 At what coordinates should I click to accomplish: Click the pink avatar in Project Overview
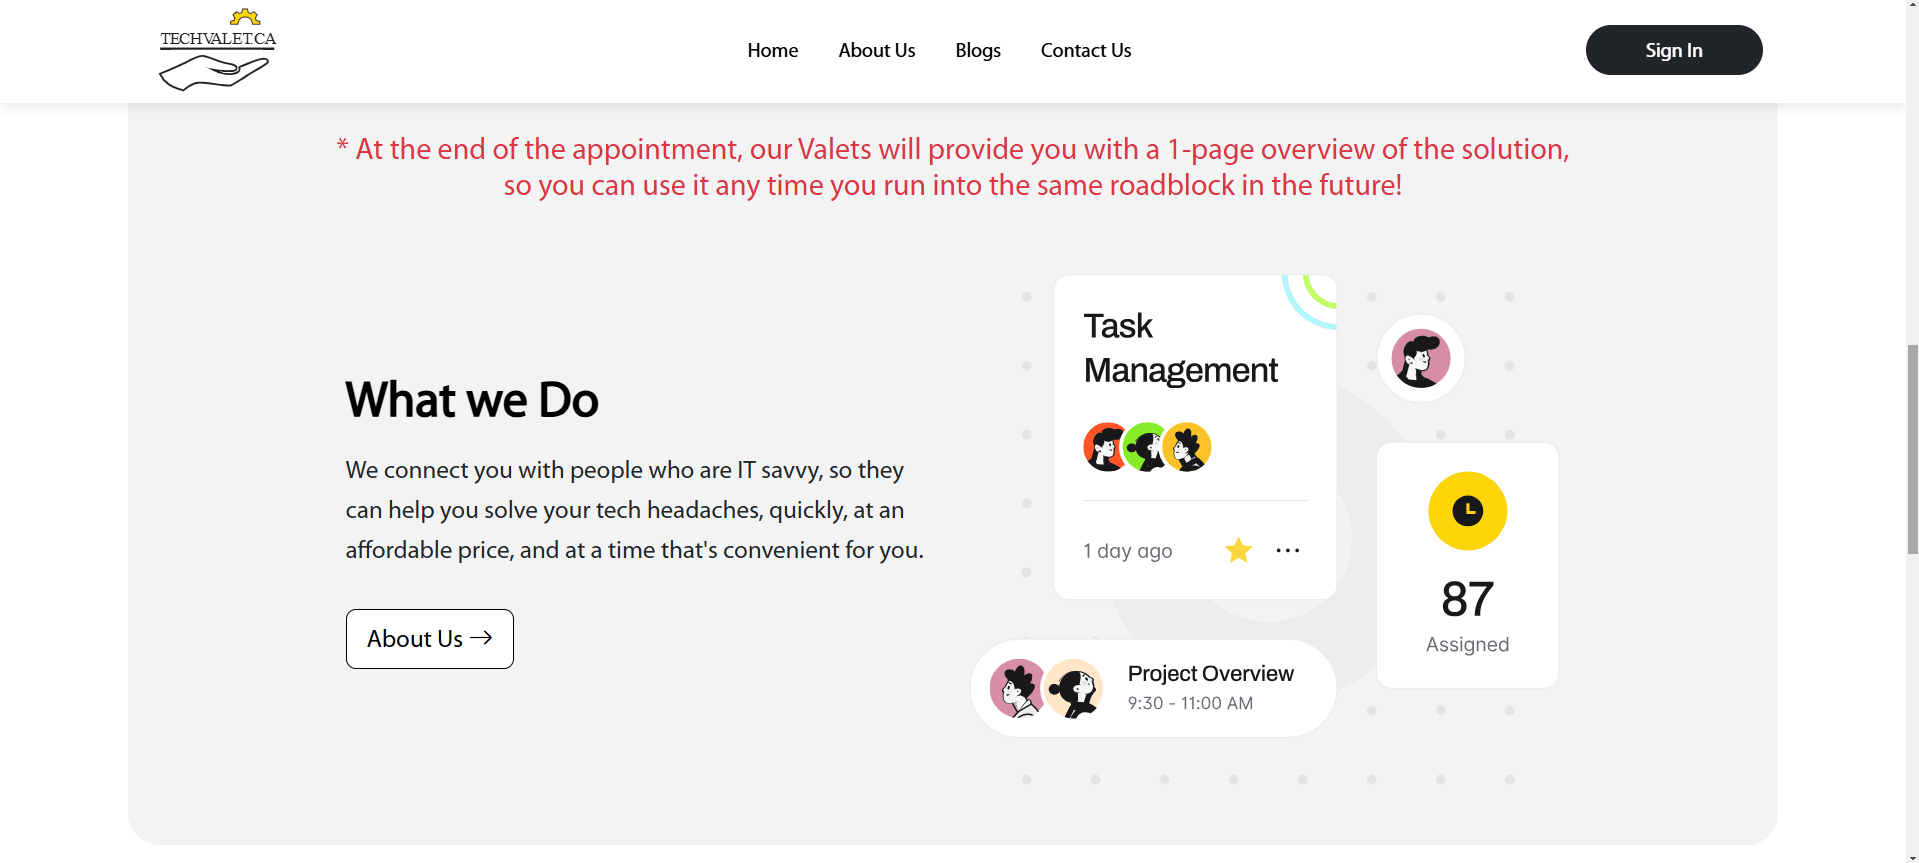1017,688
